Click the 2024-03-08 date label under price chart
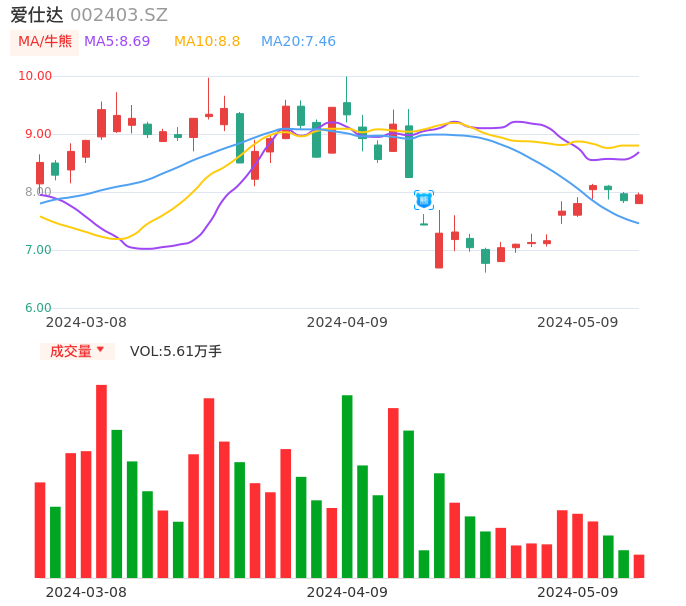Image resolution: width=686 pixels, height=606 pixels. pyautogui.click(x=86, y=322)
